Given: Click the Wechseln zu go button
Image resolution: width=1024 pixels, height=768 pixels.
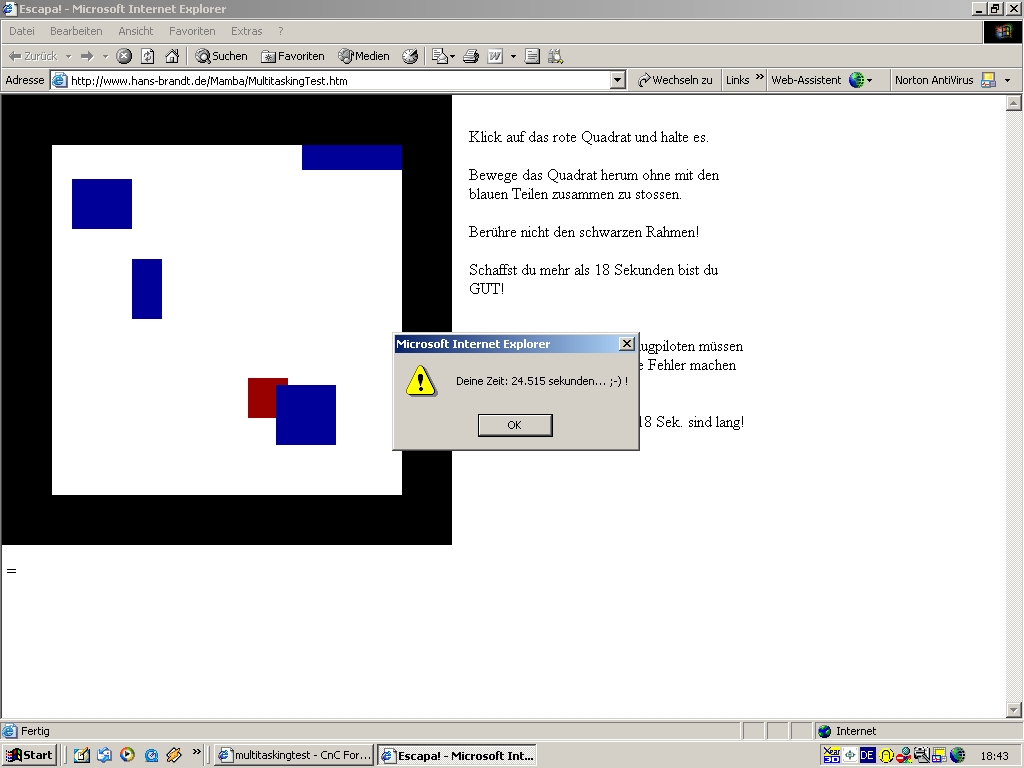Looking at the screenshot, I should coord(676,80).
